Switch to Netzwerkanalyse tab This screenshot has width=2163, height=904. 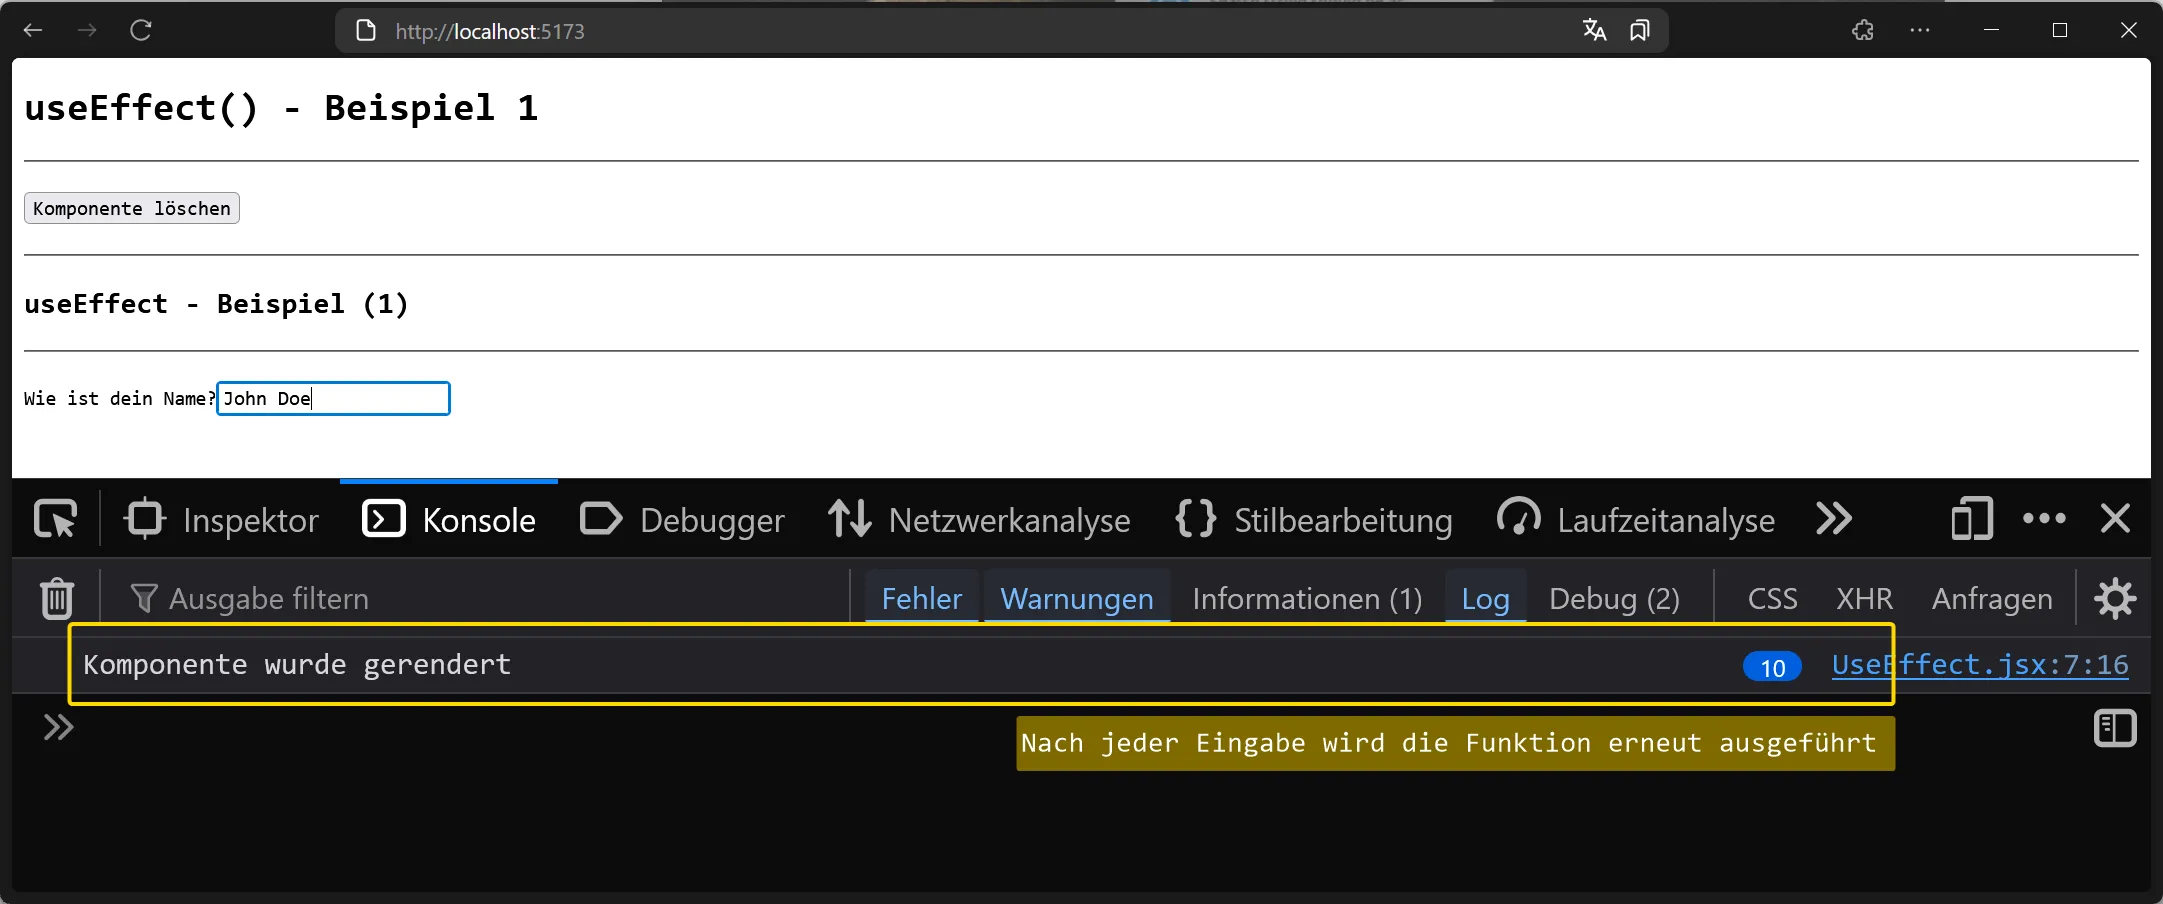pos(979,519)
